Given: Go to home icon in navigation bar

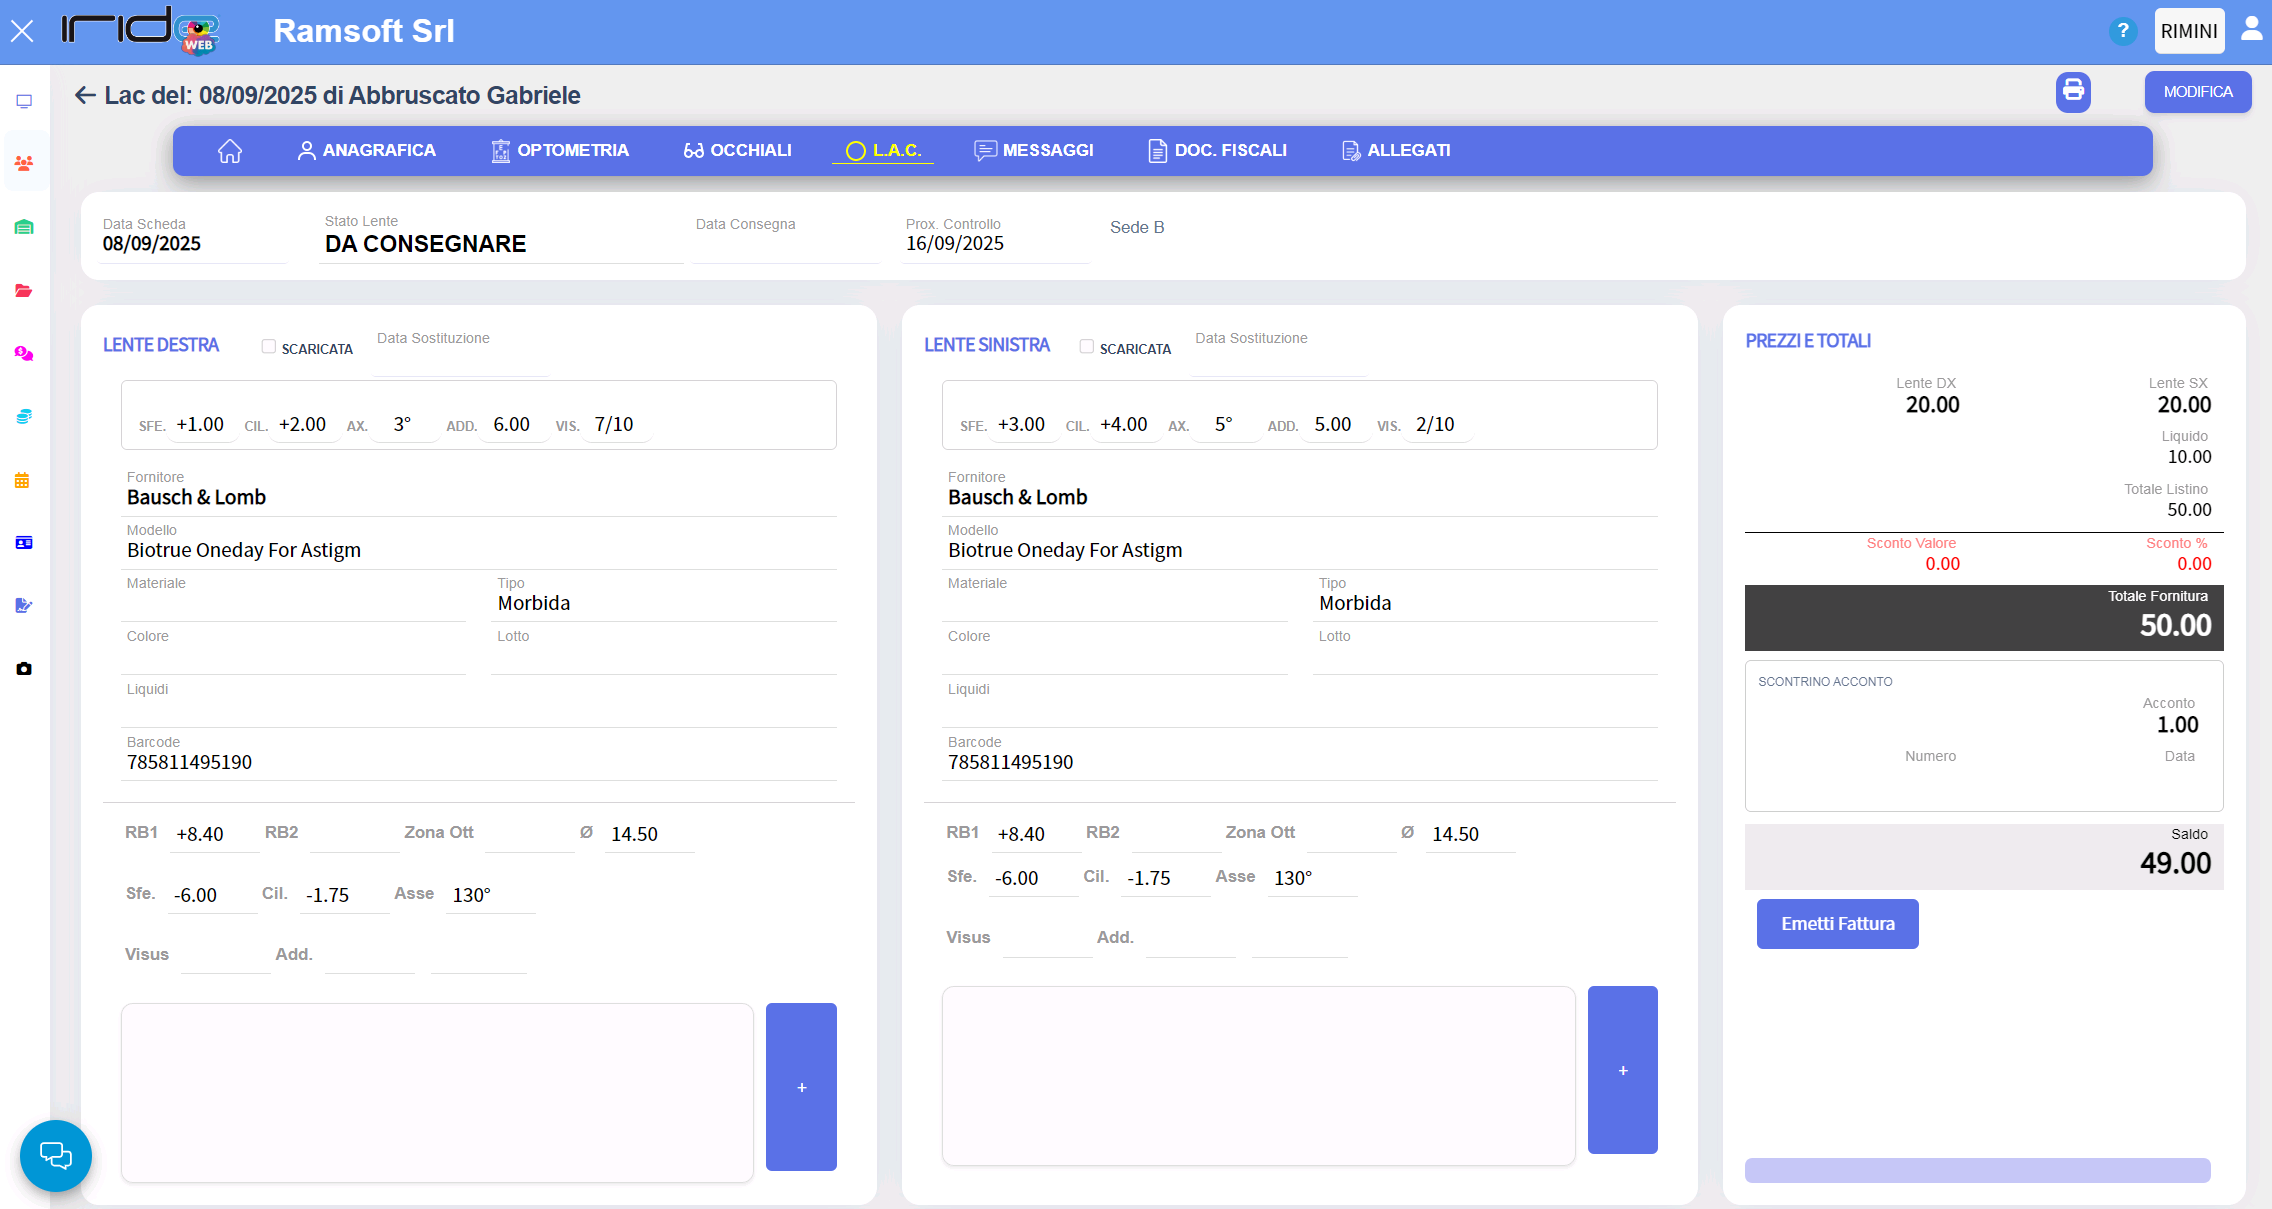Looking at the screenshot, I should pyautogui.click(x=230, y=150).
